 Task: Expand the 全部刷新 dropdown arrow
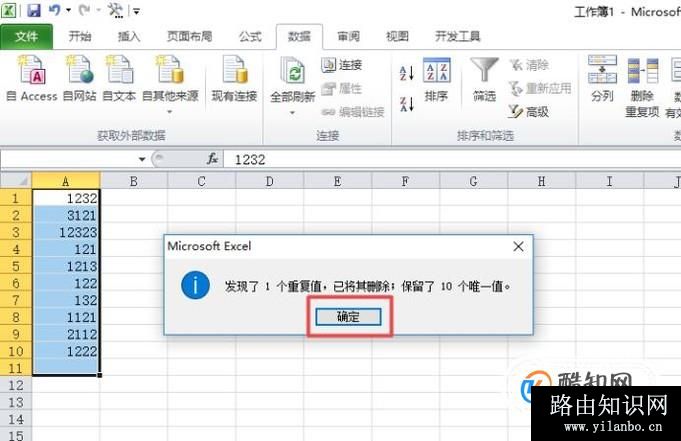[x=292, y=113]
